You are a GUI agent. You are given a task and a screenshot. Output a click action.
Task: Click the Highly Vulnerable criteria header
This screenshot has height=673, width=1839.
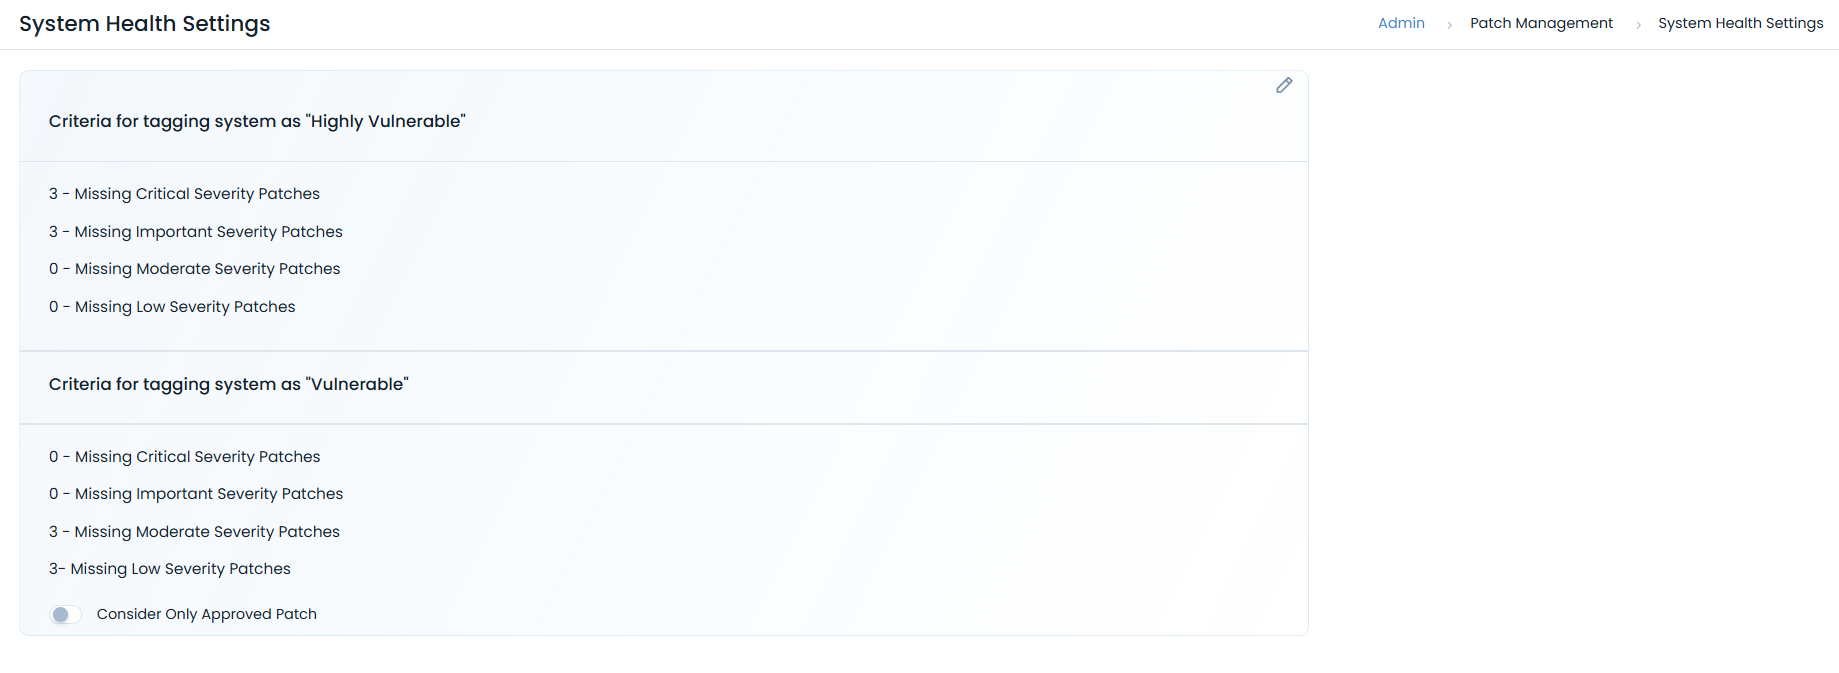point(257,120)
